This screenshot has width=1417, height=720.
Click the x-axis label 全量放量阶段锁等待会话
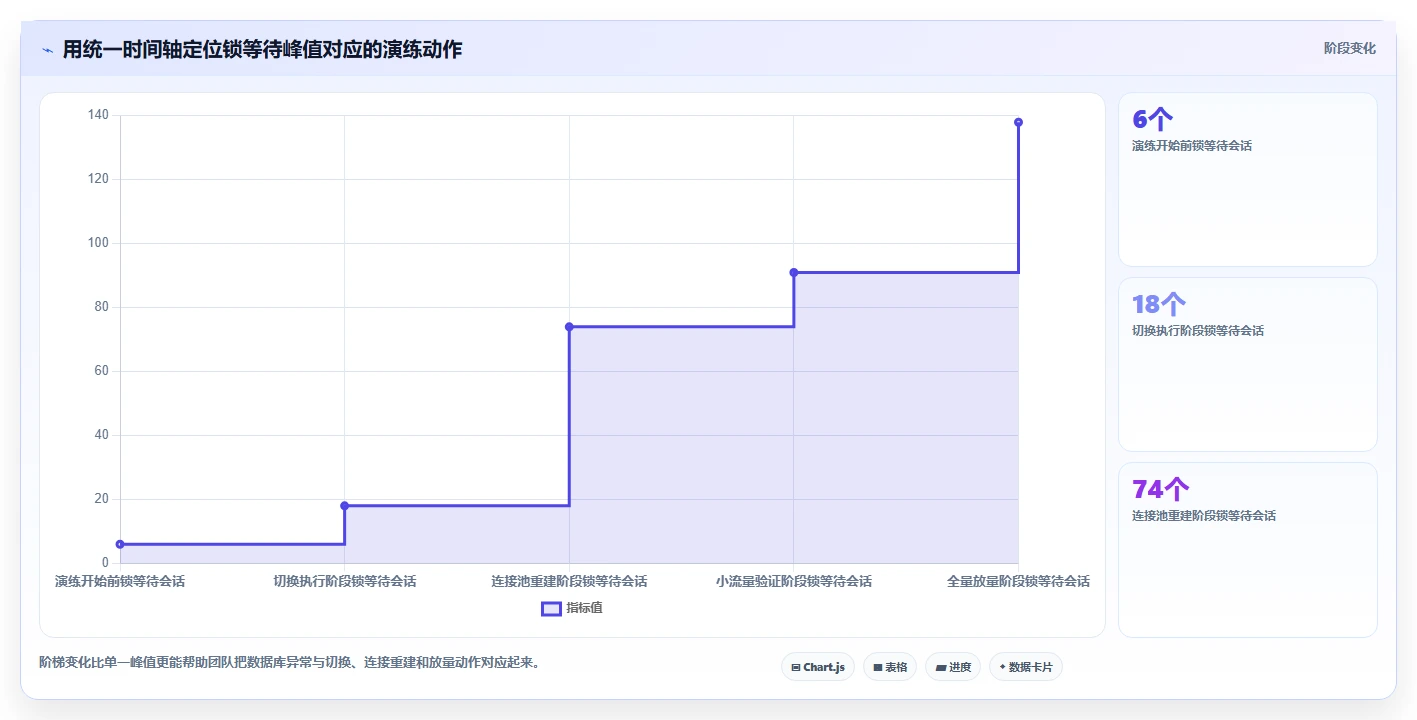coord(1018,581)
